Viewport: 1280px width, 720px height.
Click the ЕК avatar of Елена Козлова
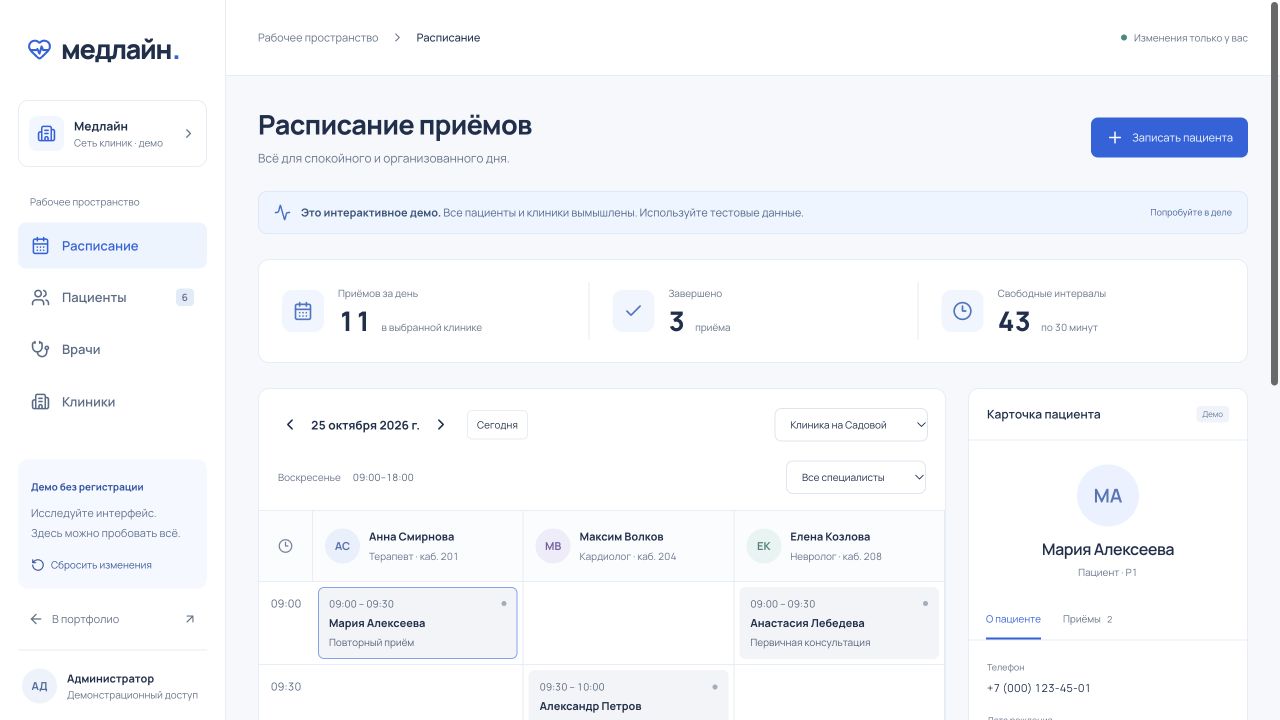coord(764,546)
